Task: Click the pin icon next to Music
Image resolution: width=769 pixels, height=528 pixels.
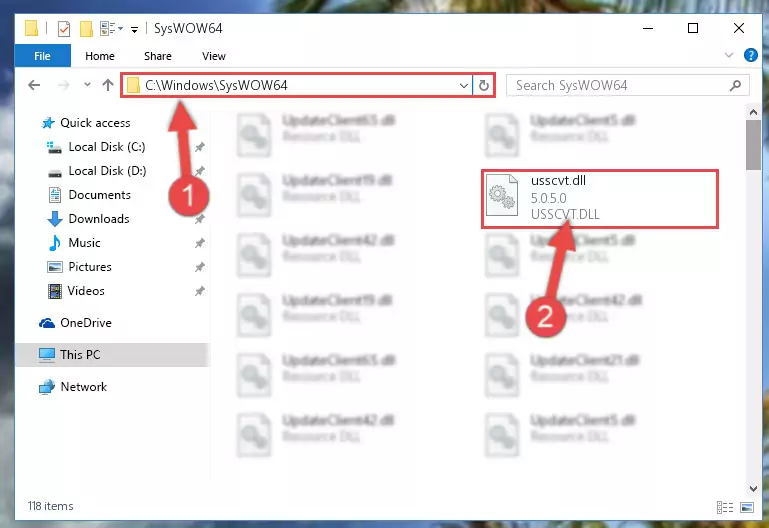Action: pyautogui.click(x=200, y=243)
